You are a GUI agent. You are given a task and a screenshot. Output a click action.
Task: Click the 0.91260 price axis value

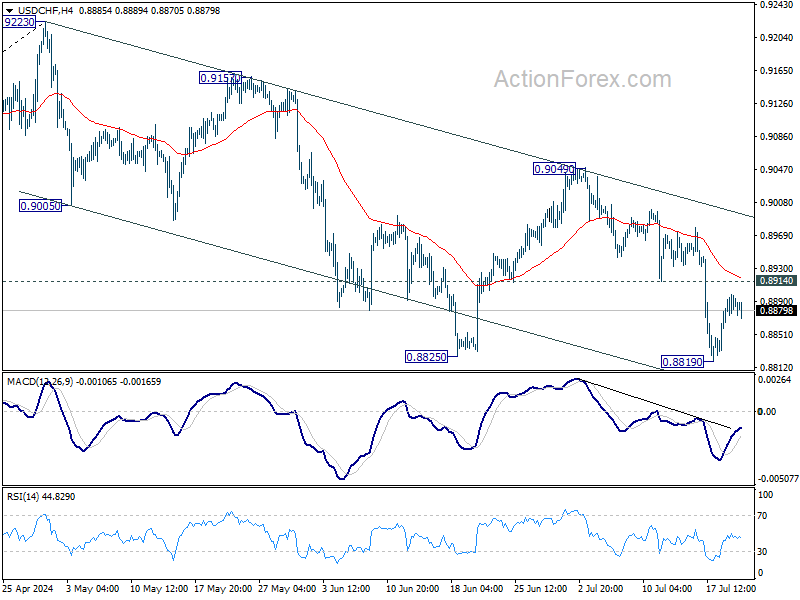click(777, 104)
